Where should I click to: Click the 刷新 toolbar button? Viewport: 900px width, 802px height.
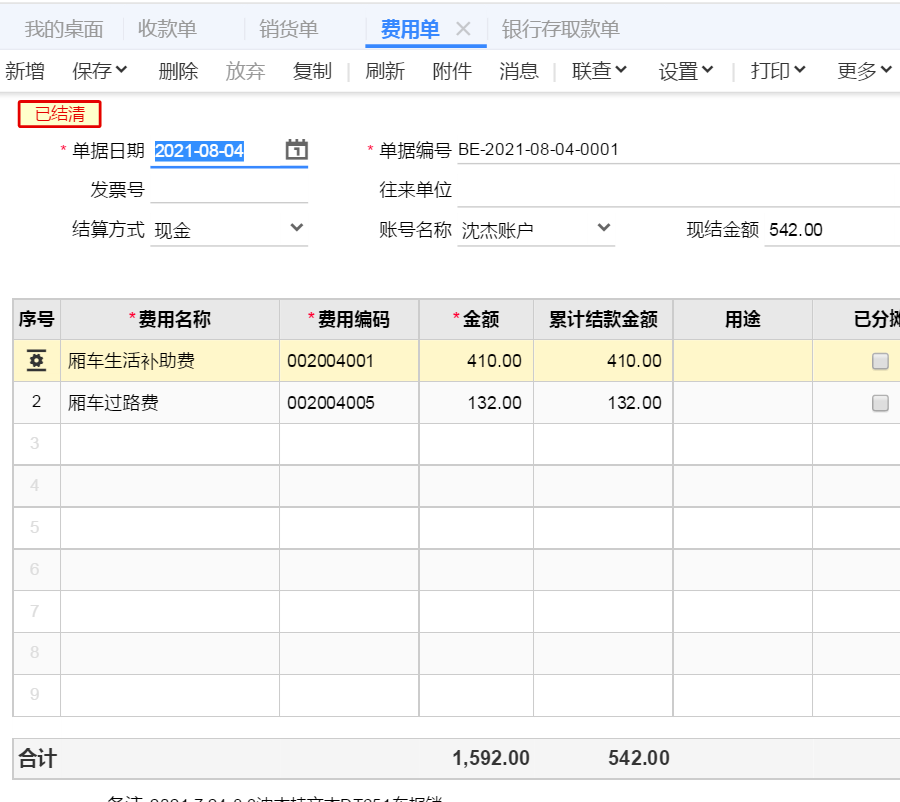click(385, 71)
